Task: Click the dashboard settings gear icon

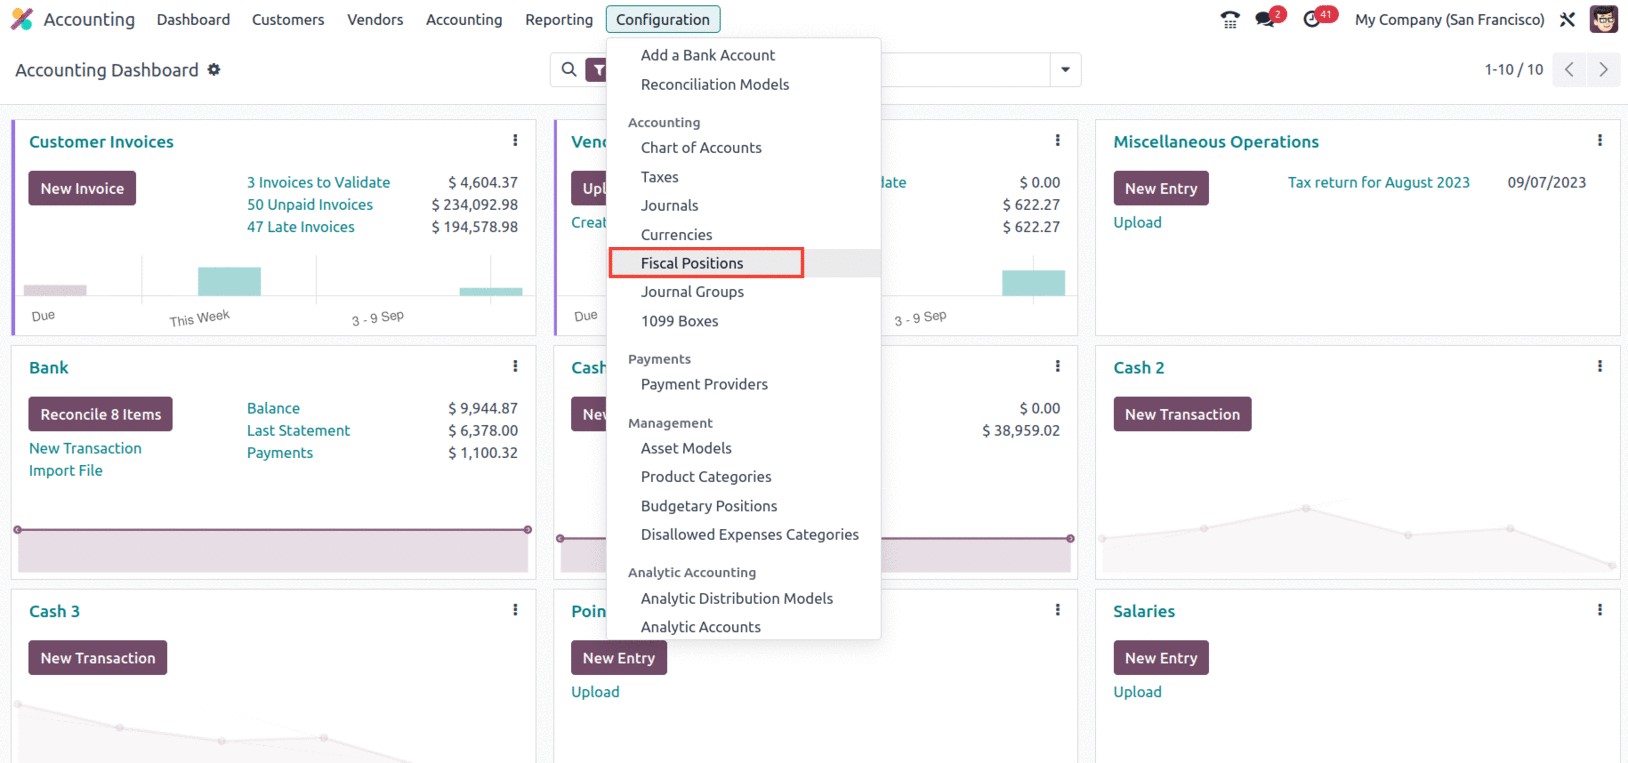Action: pos(214,70)
